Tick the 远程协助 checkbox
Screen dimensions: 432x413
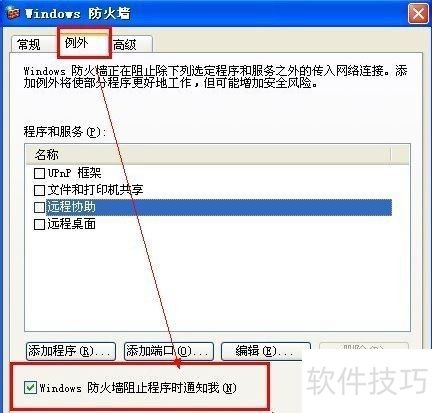click(x=39, y=207)
